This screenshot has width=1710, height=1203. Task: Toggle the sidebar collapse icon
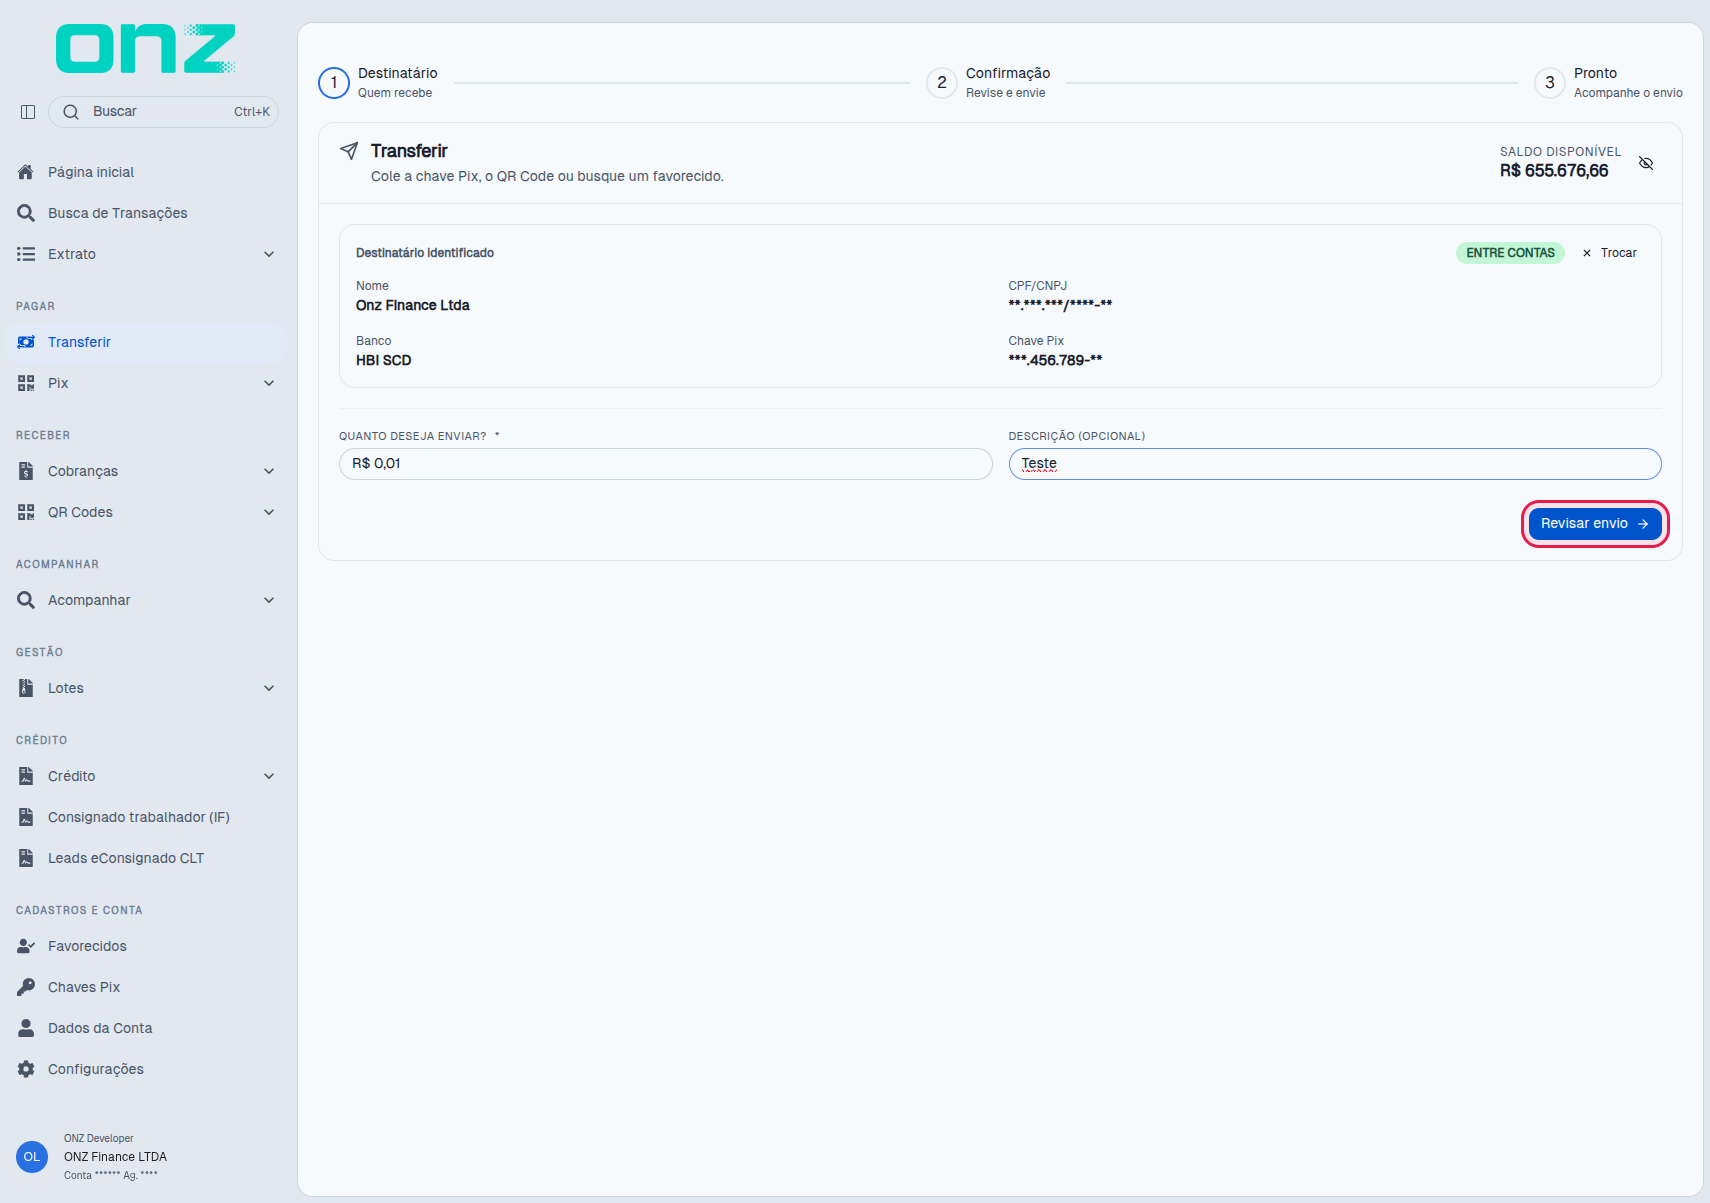tap(28, 112)
